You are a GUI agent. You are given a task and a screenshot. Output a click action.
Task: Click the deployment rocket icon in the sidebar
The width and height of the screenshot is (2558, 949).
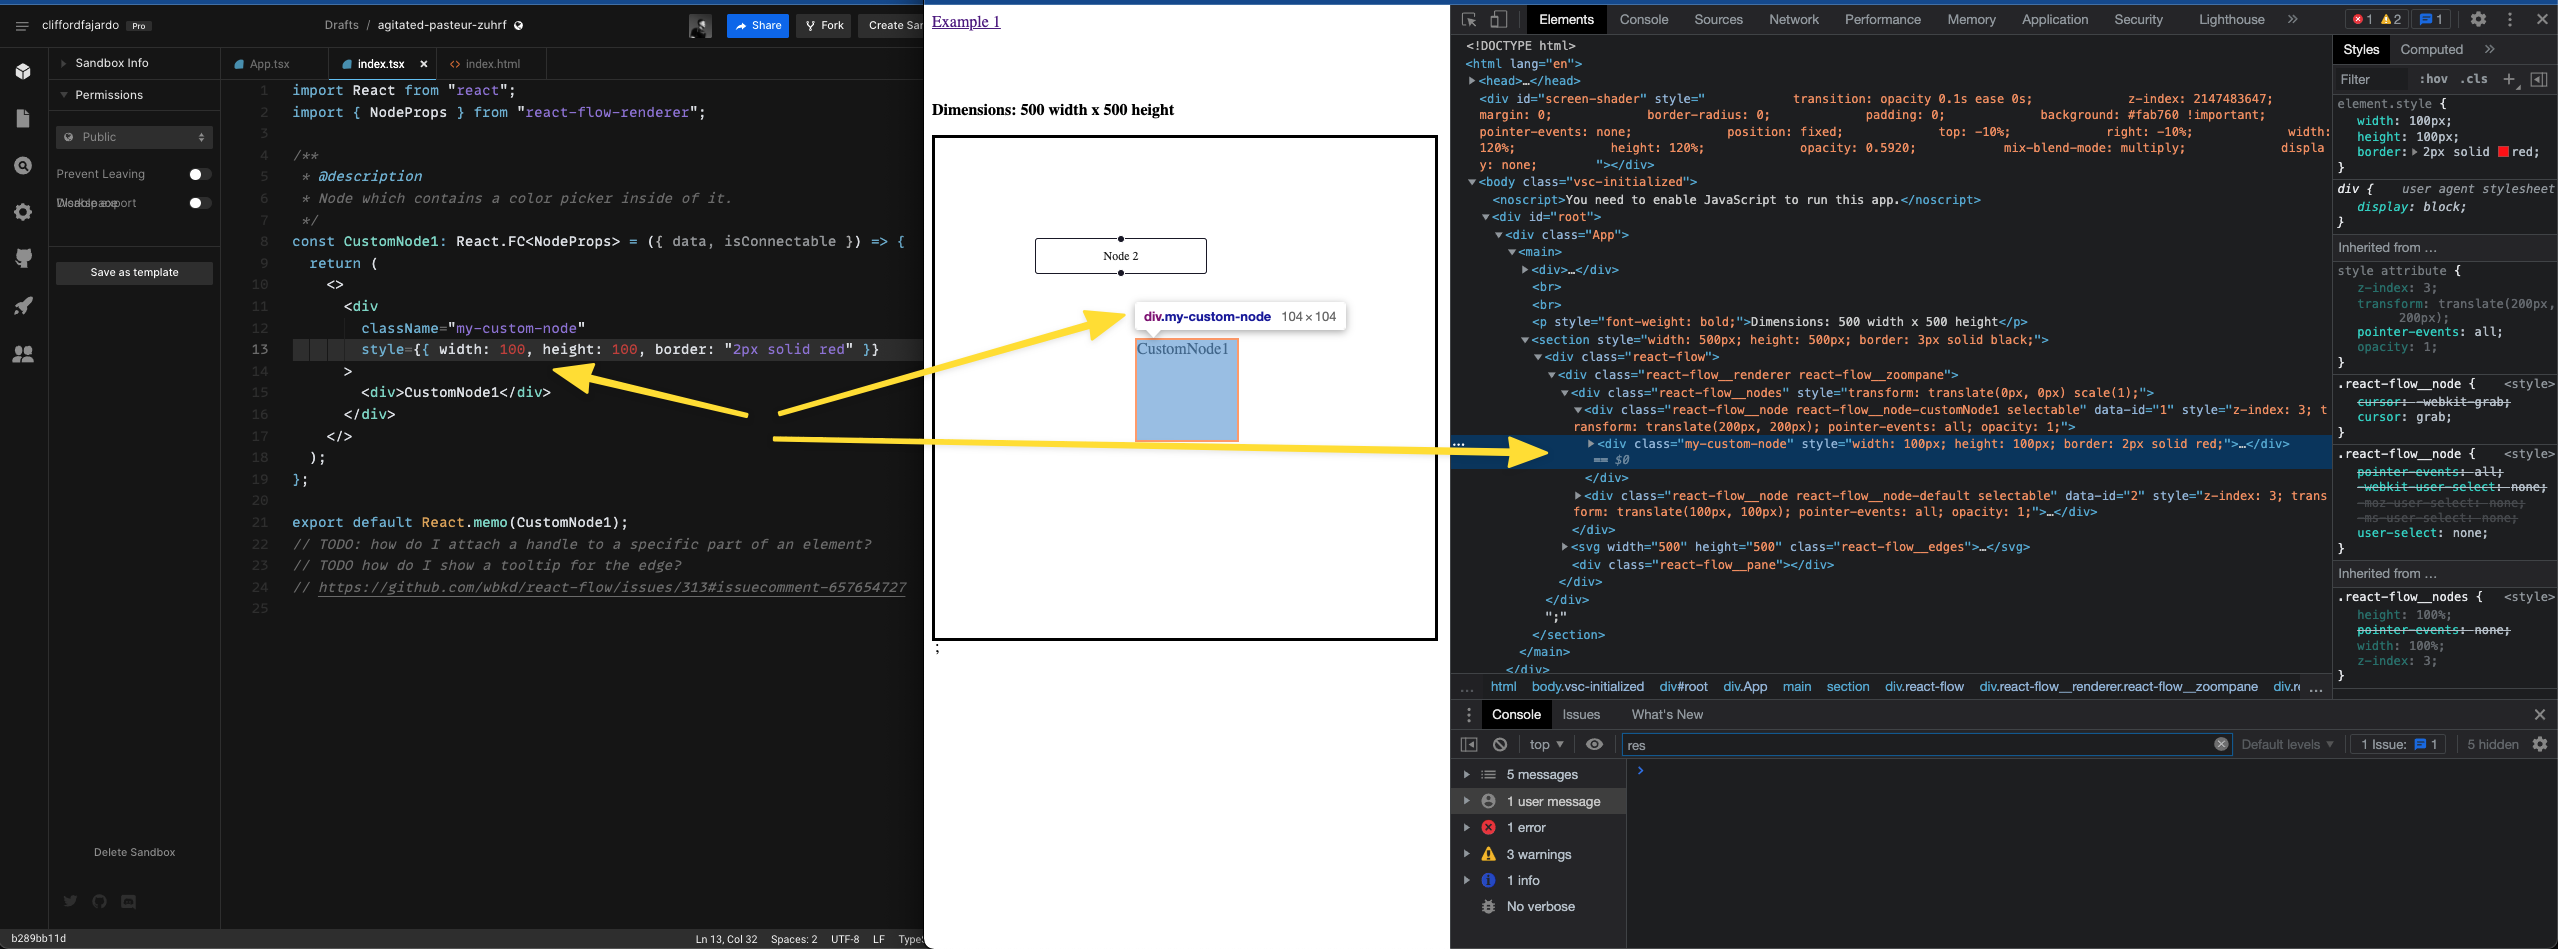click(x=23, y=305)
